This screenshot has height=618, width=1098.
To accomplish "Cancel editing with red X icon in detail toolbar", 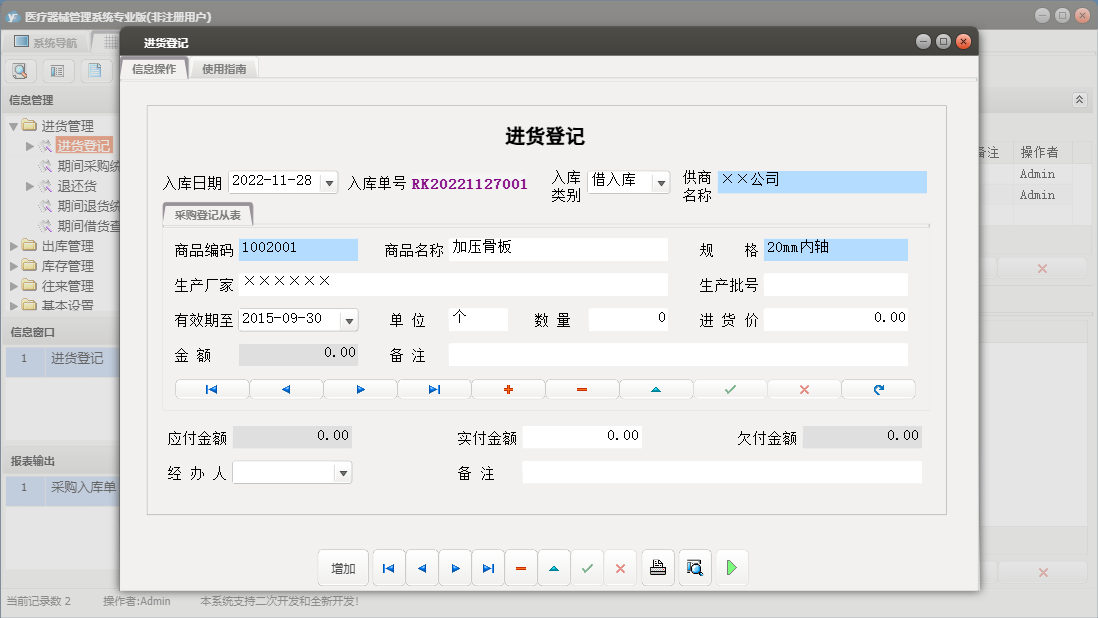I will click(804, 389).
